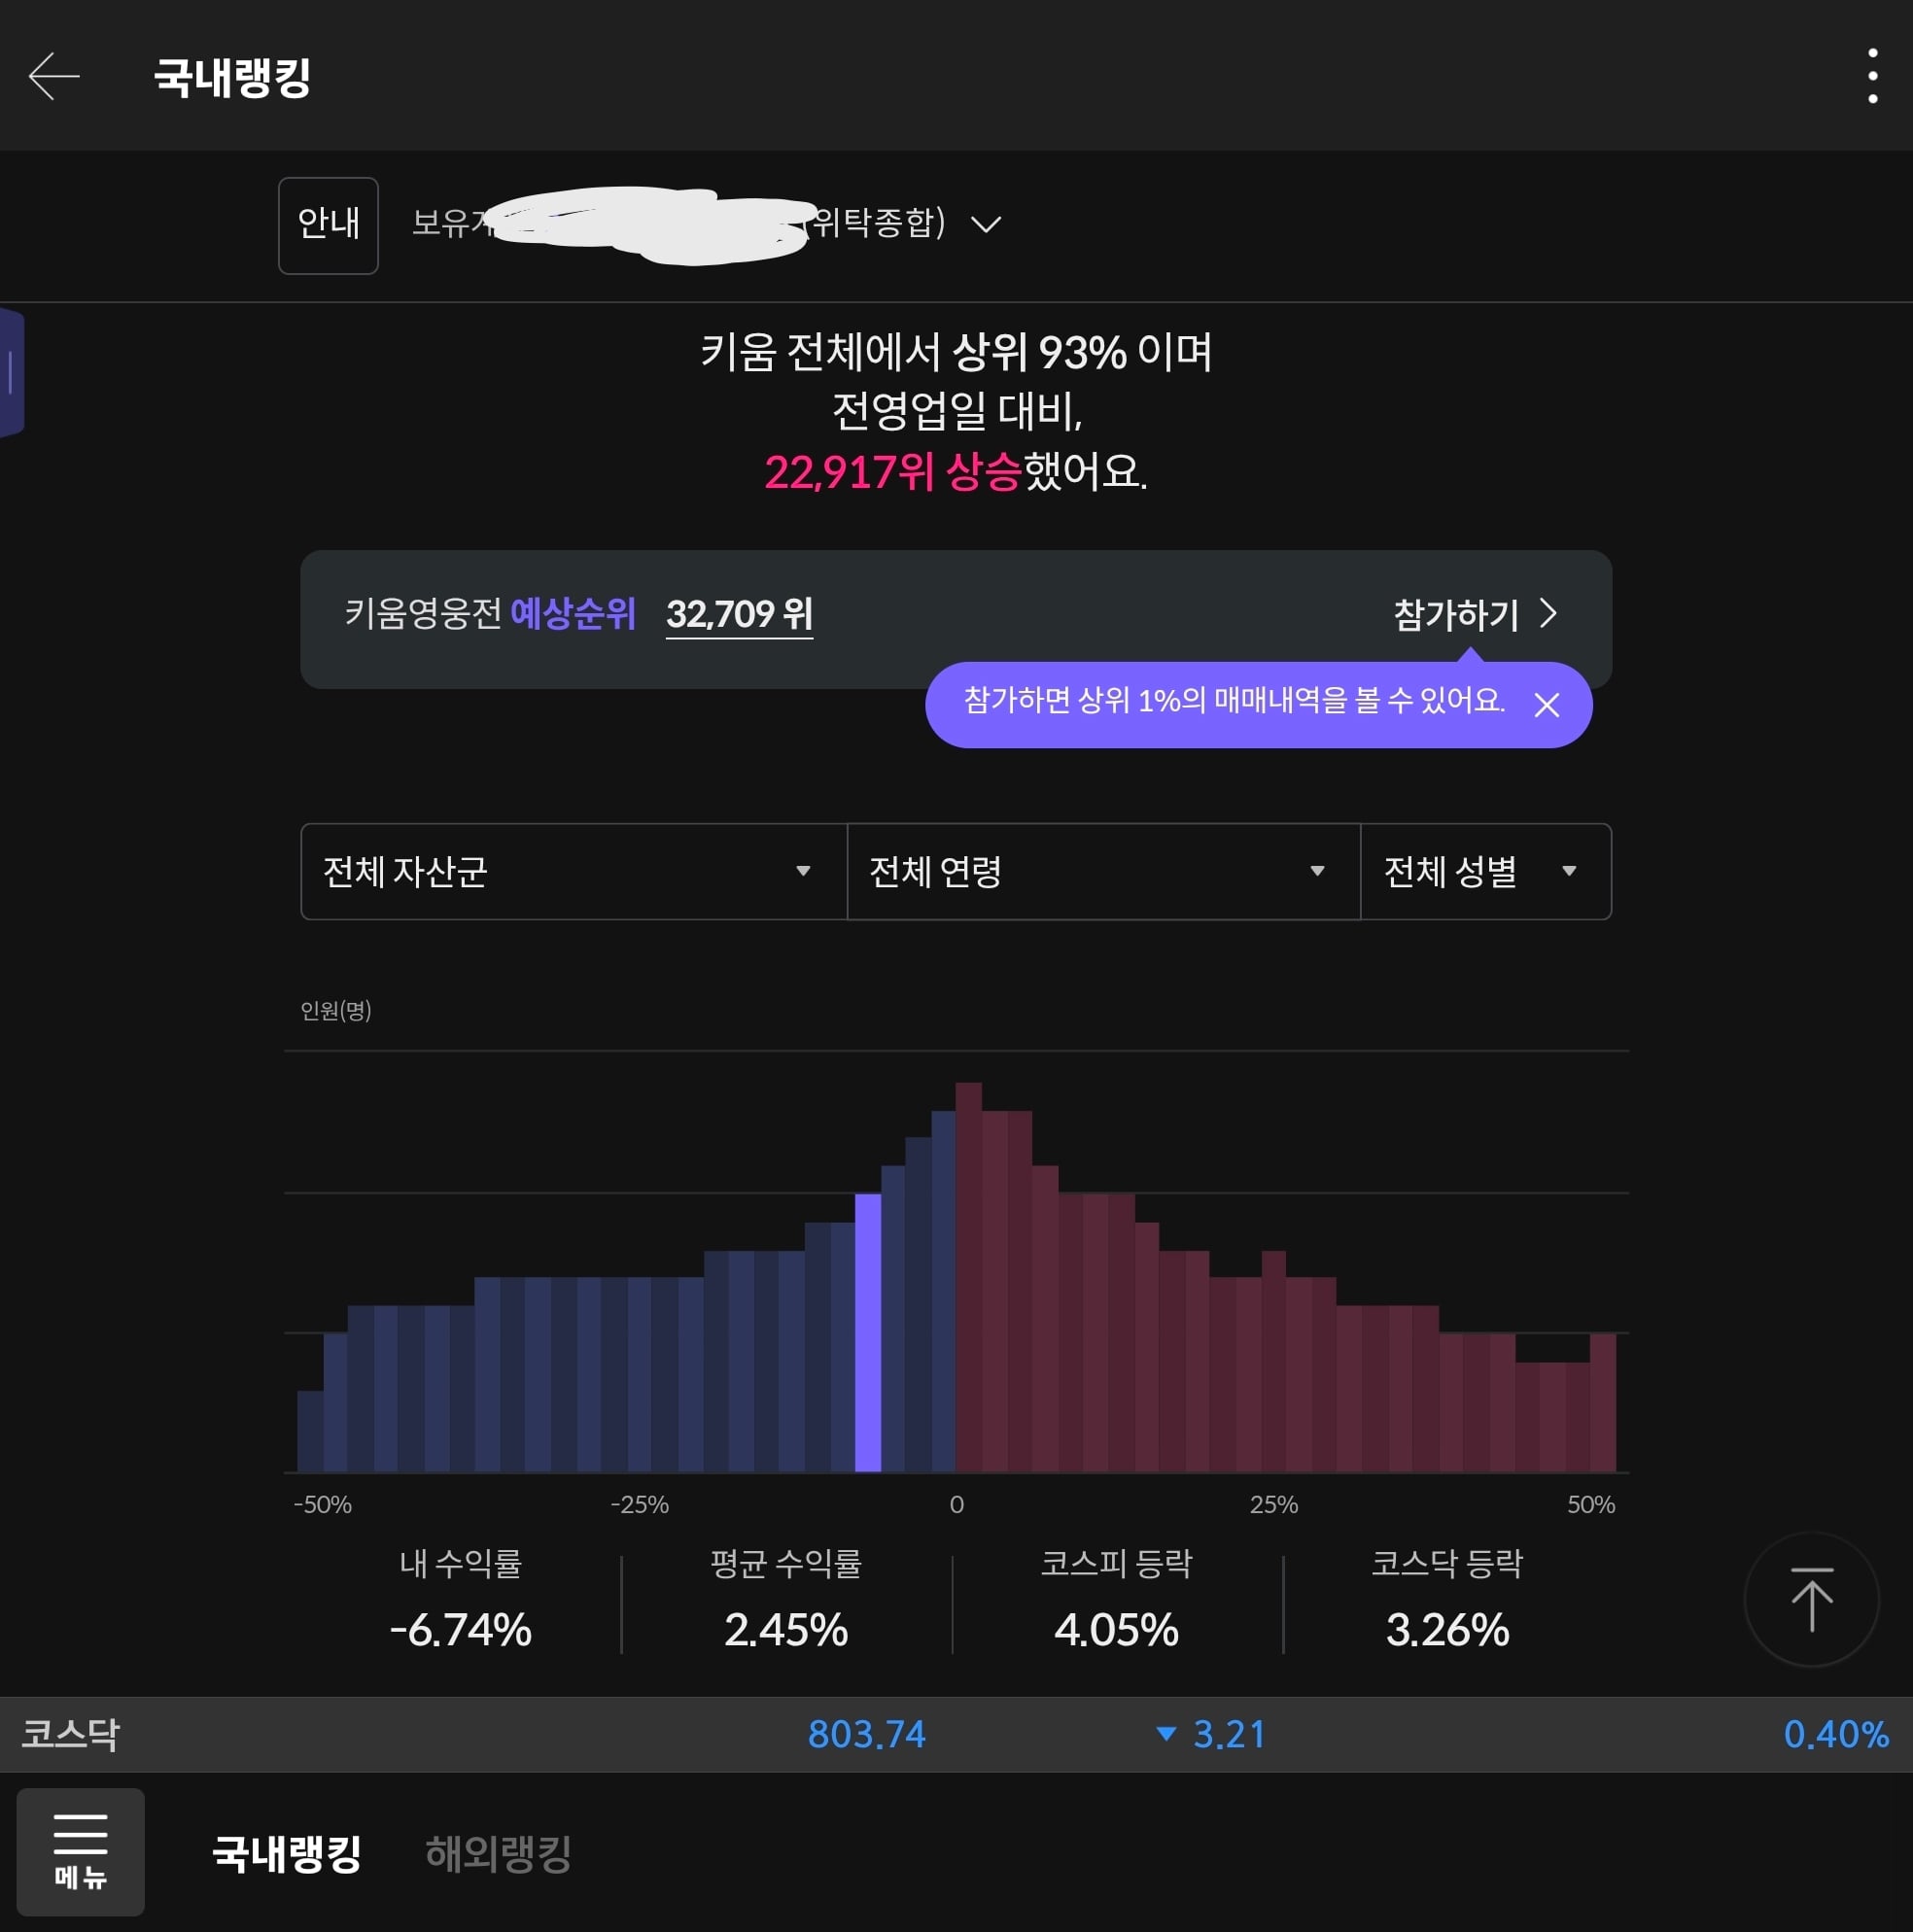Open the 메뉴 hamburger menu
The width and height of the screenshot is (1913, 1932).
[x=80, y=1851]
